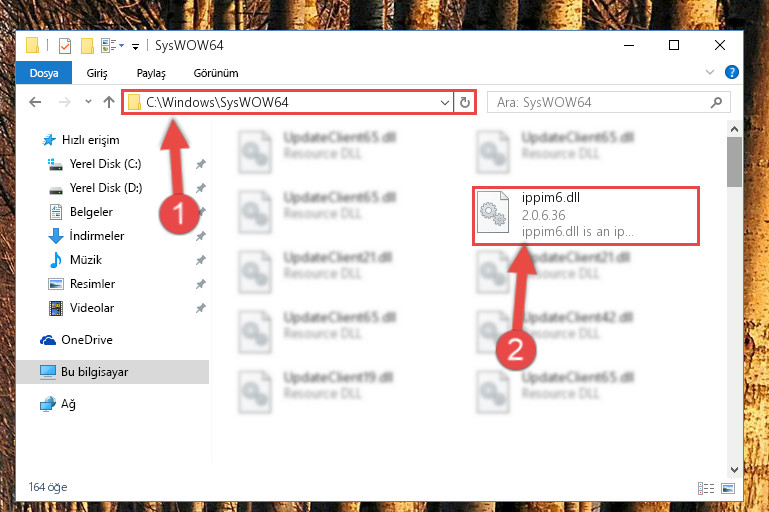
Task: Select the ippim6.dll file
Action: point(585,215)
